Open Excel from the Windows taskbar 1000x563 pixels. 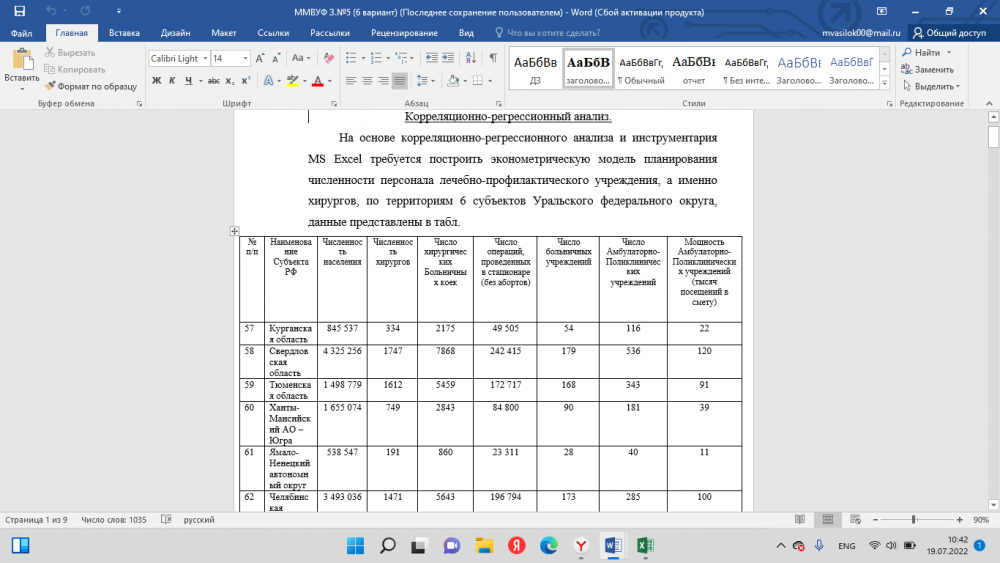(x=646, y=545)
